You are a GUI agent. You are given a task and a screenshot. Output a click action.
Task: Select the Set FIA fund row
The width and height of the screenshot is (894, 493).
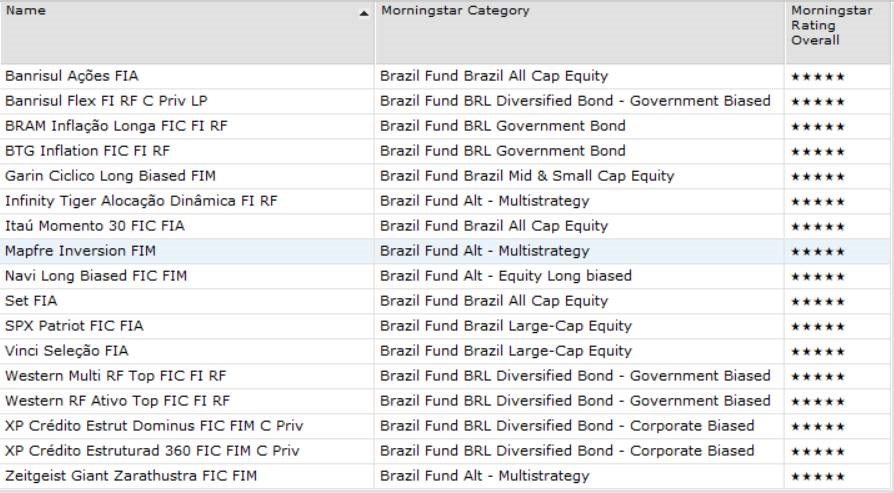(32, 301)
